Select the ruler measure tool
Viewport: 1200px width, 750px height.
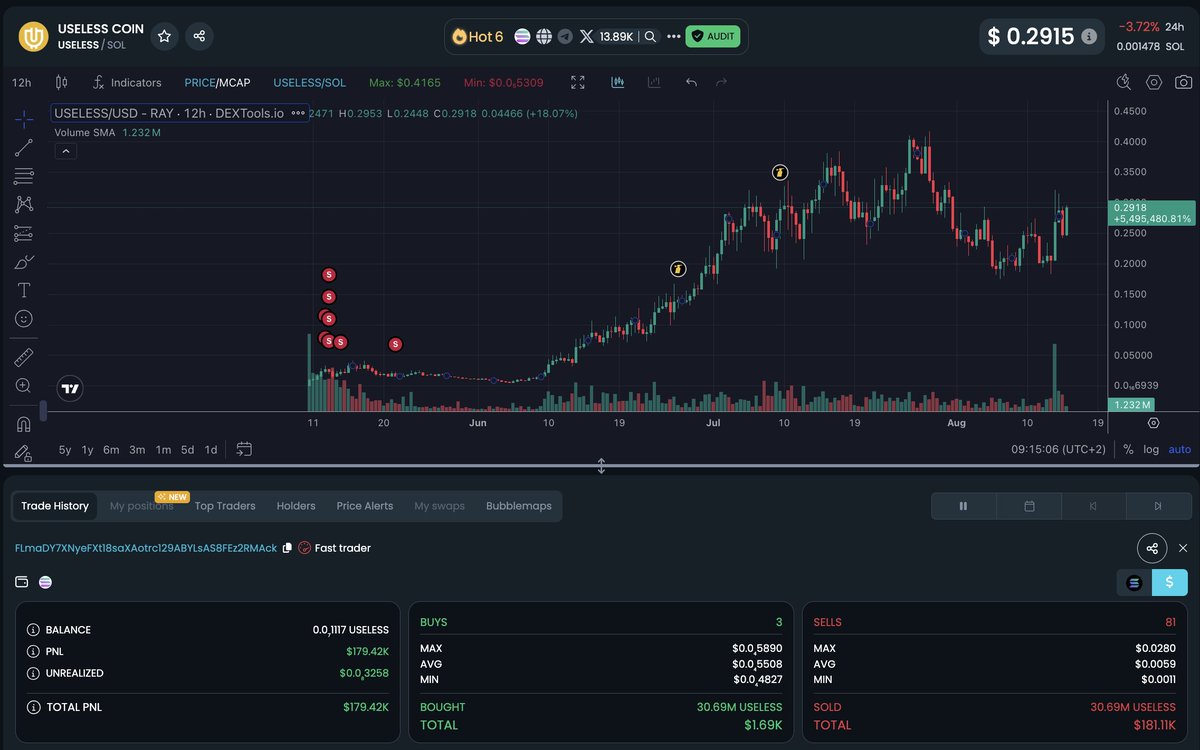pos(24,357)
